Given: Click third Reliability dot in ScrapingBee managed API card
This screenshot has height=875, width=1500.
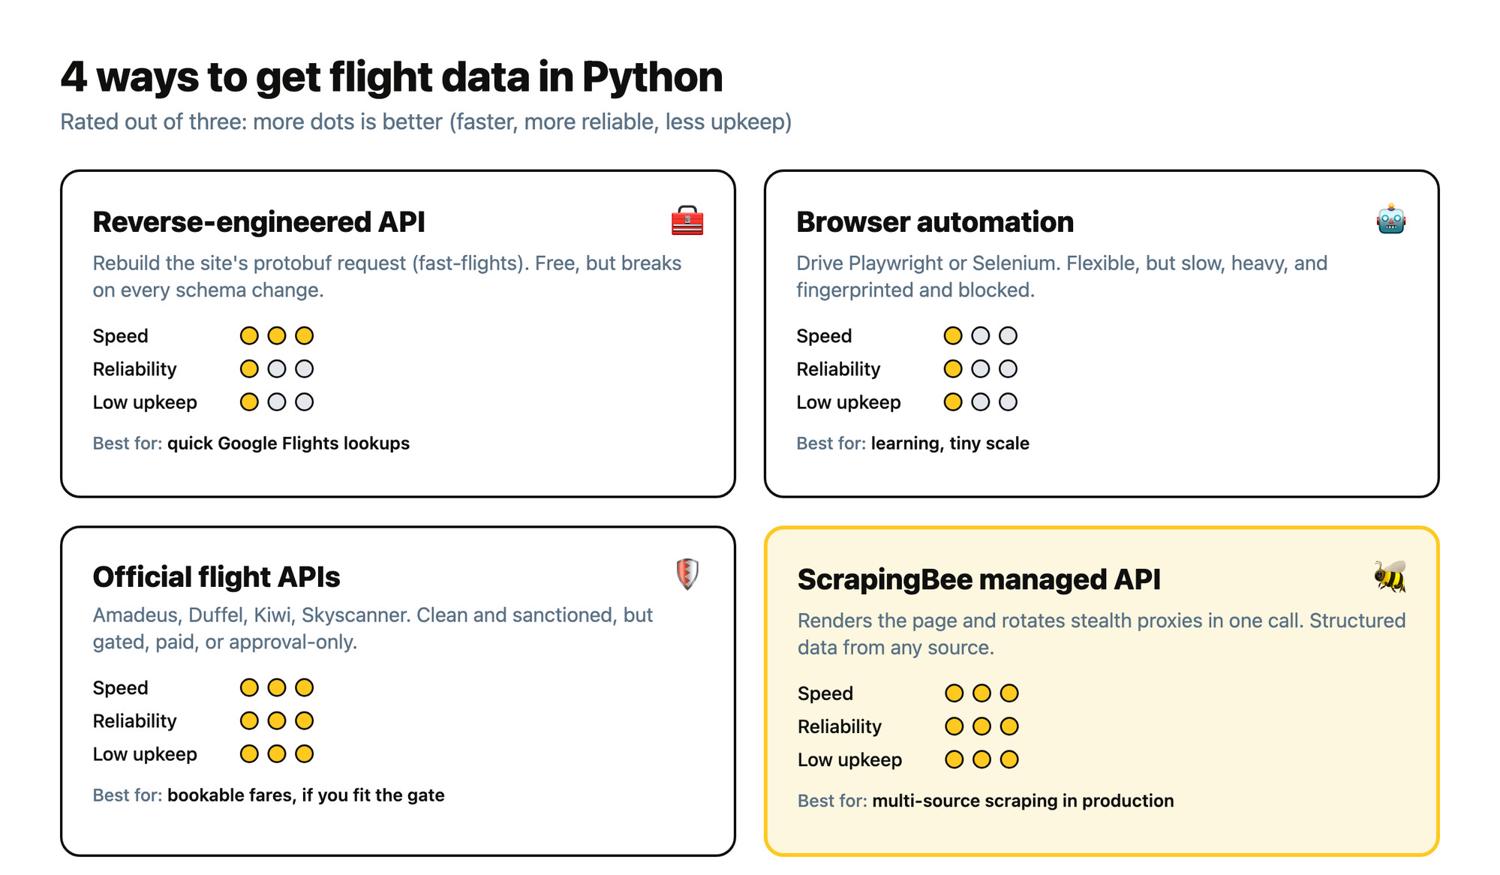Looking at the screenshot, I should click(1009, 726).
